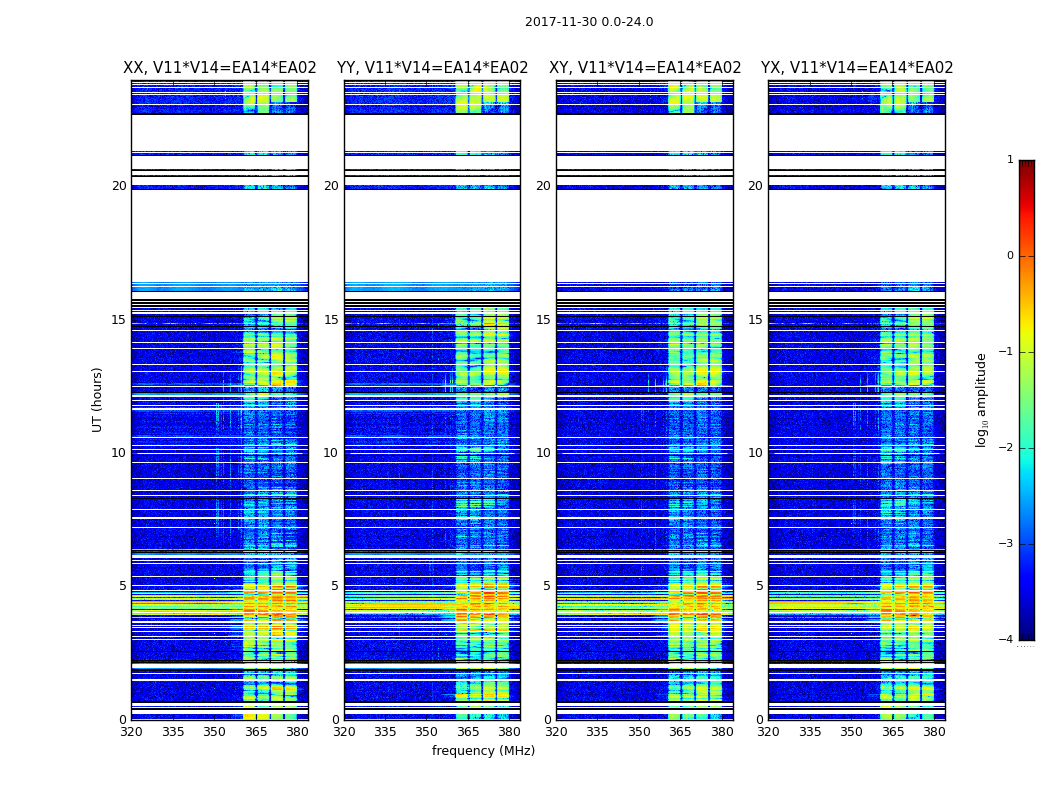Screen dimensions: 1050x800
Task: Click the colorbar tick label −2
Action: coord(1006,447)
